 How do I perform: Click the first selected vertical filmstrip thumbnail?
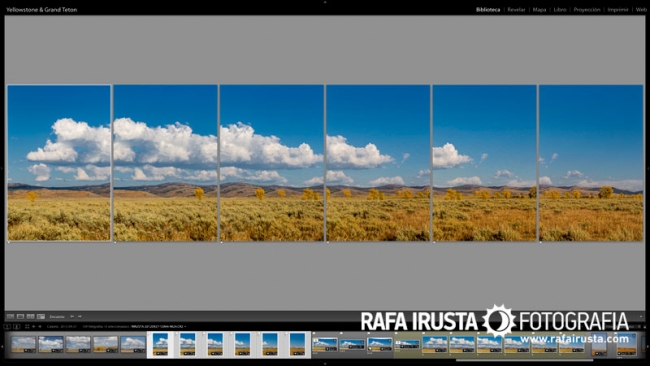coord(160,344)
